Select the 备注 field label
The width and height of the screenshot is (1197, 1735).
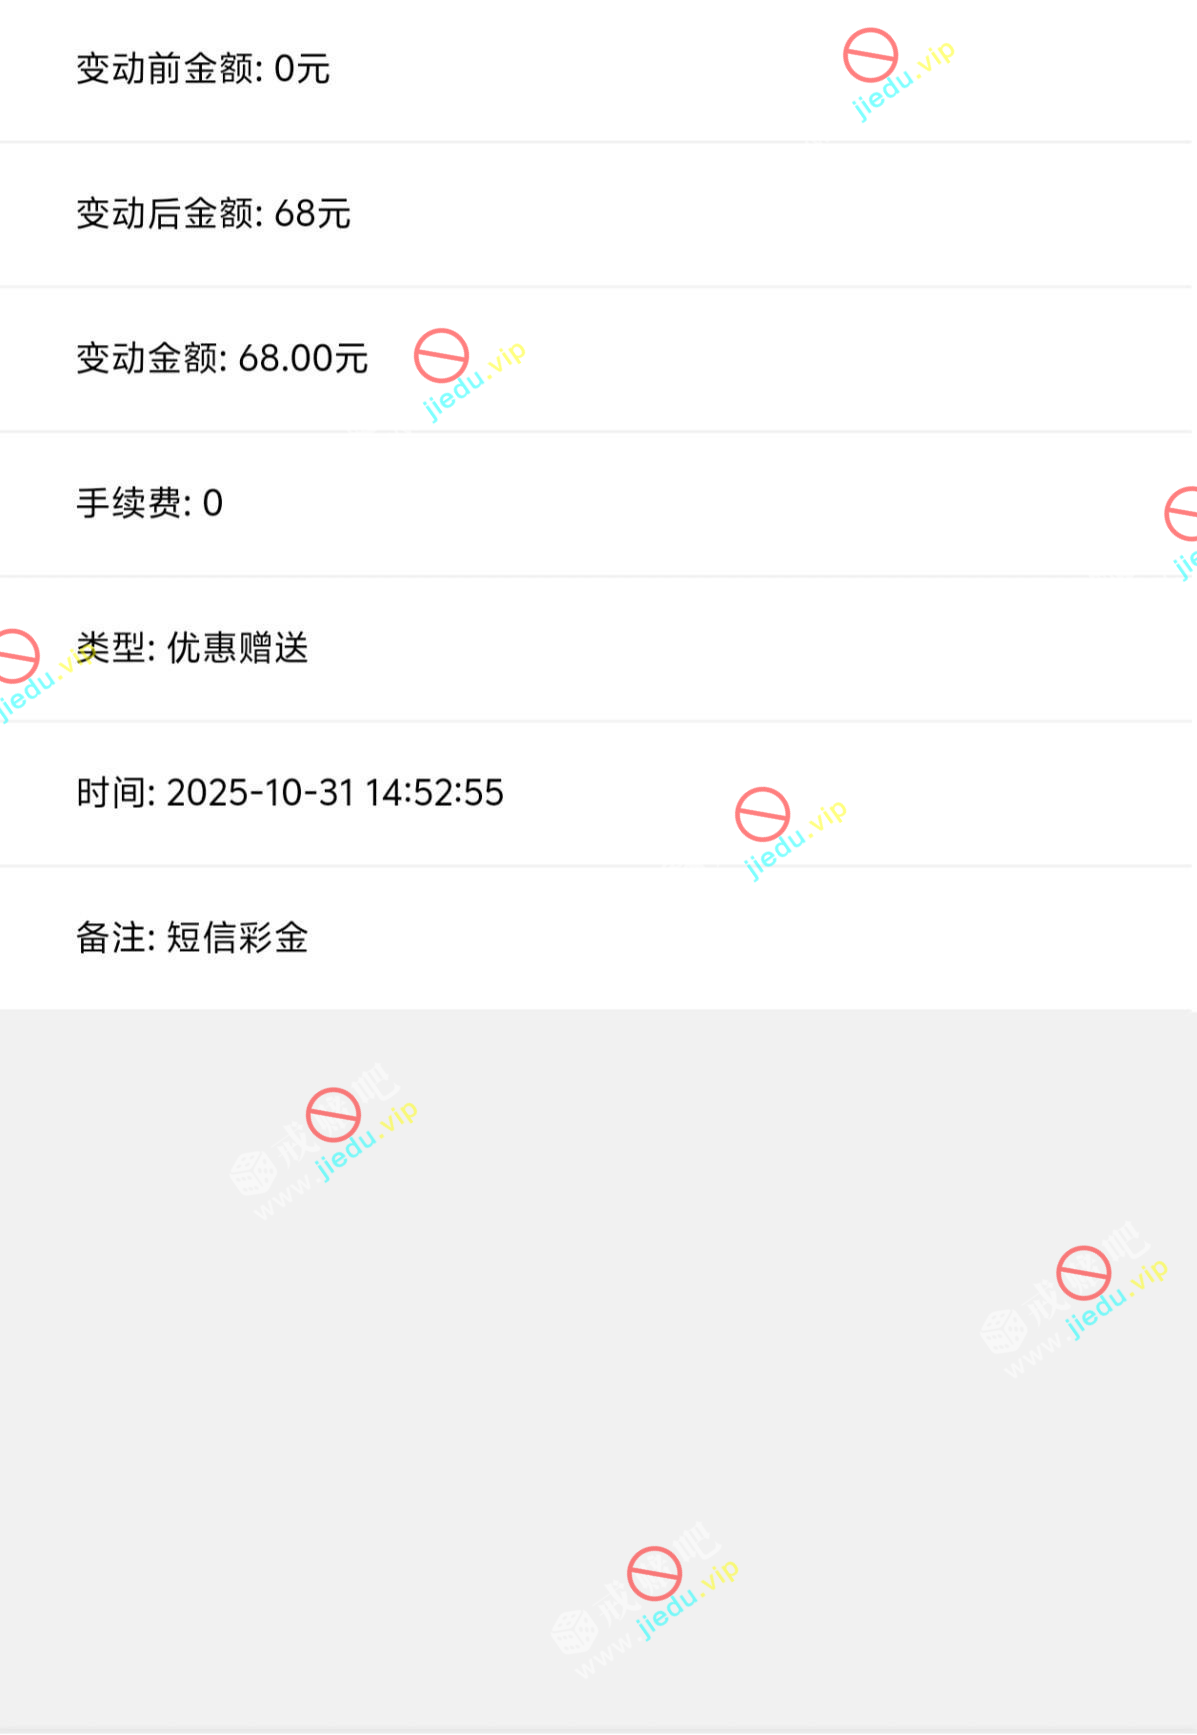tap(114, 938)
